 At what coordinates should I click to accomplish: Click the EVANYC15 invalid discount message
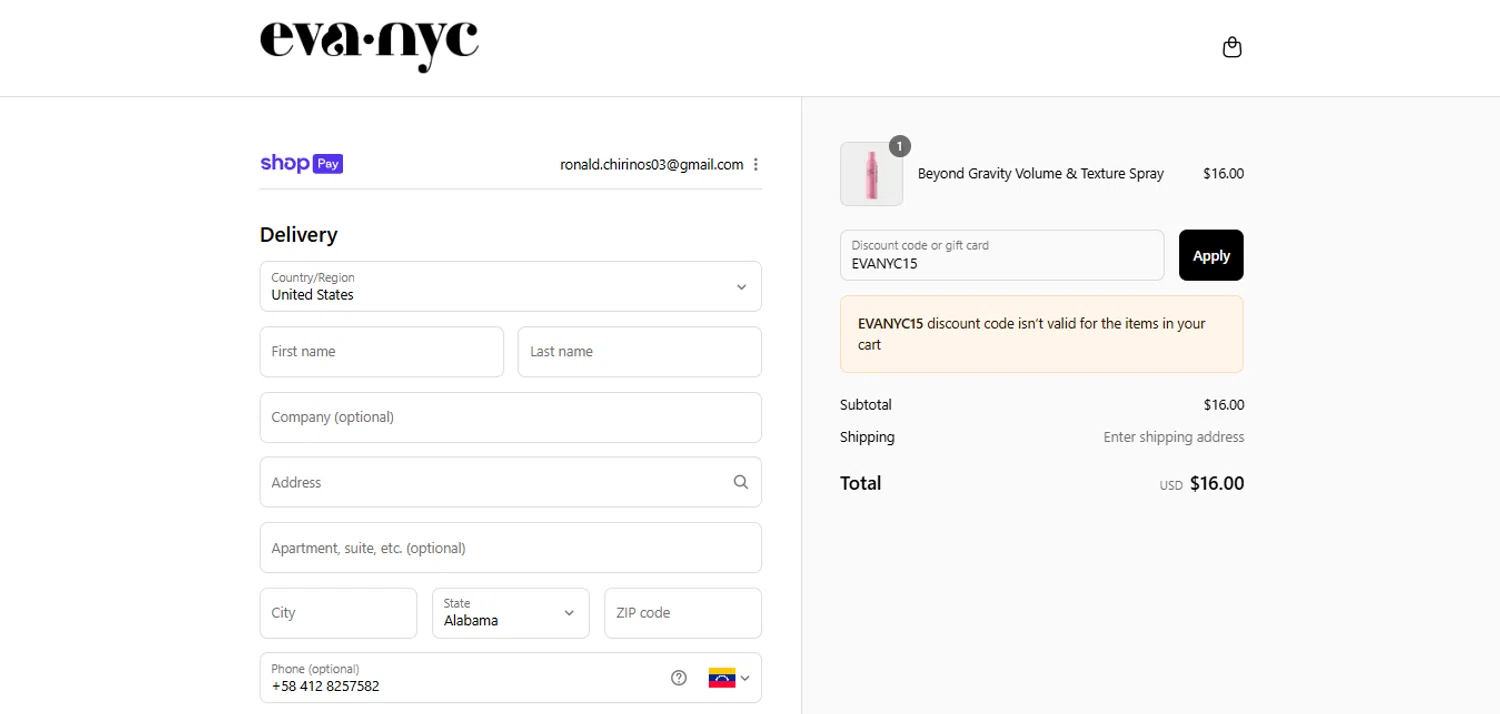pos(1042,334)
